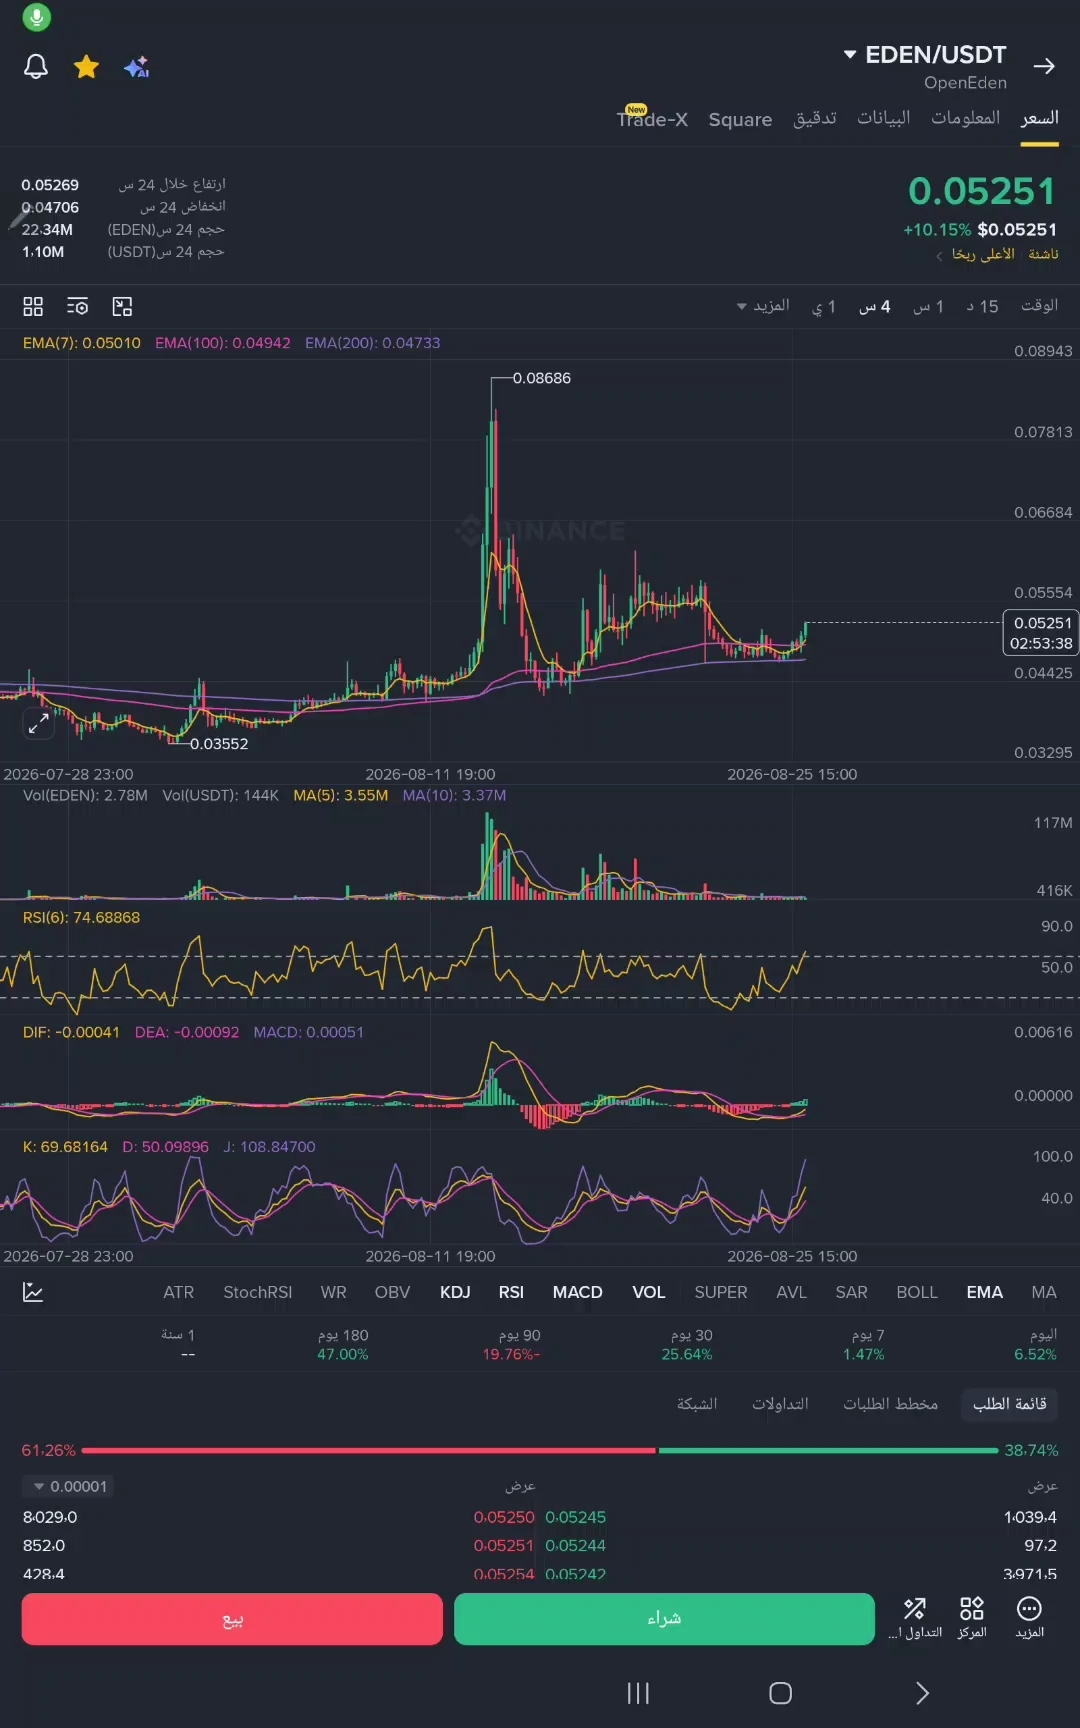Toggle the VOL indicator off
The width and height of the screenshot is (1080, 1728).
click(x=649, y=1292)
